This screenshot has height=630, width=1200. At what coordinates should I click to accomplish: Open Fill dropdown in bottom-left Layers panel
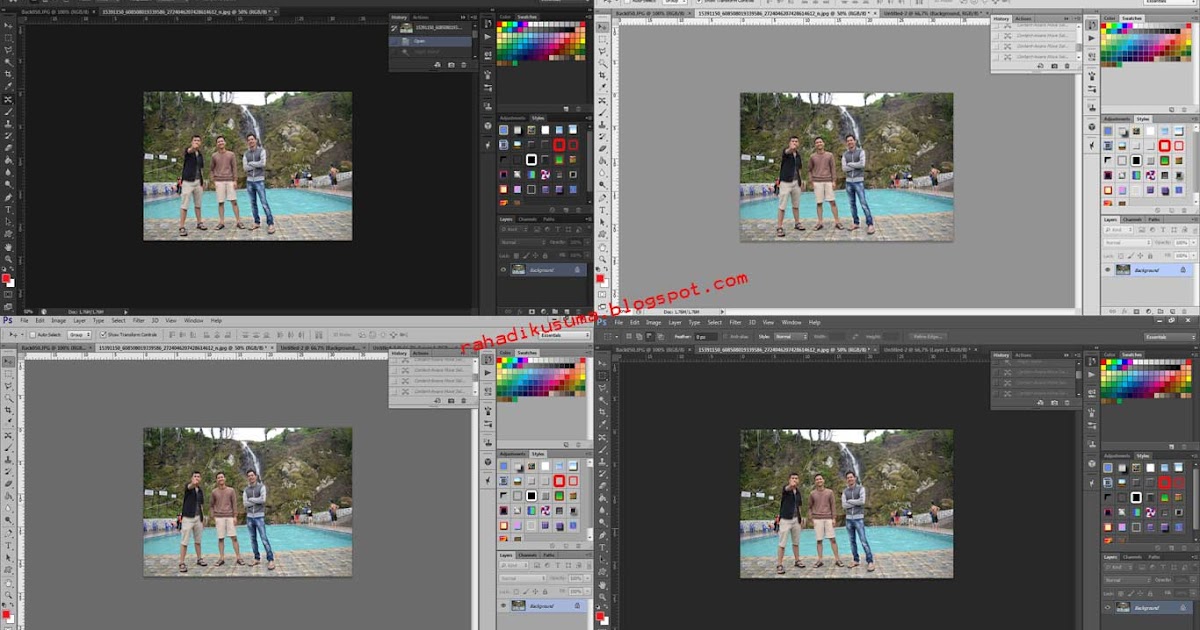[x=588, y=591]
